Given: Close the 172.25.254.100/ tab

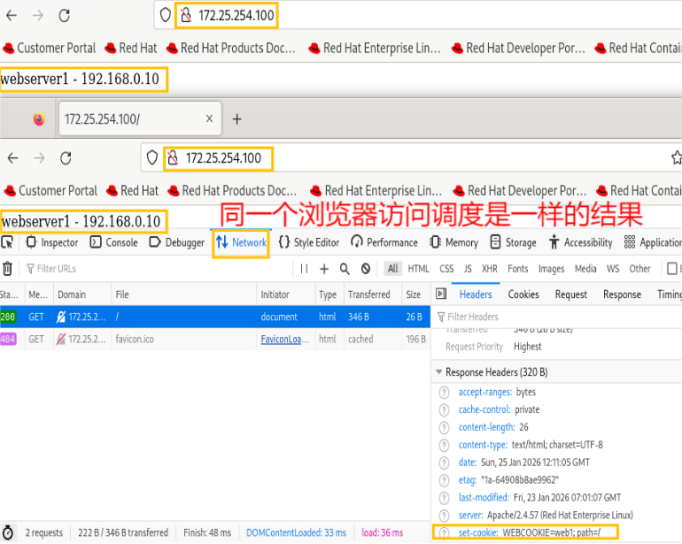Looking at the screenshot, I should click(x=209, y=119).
